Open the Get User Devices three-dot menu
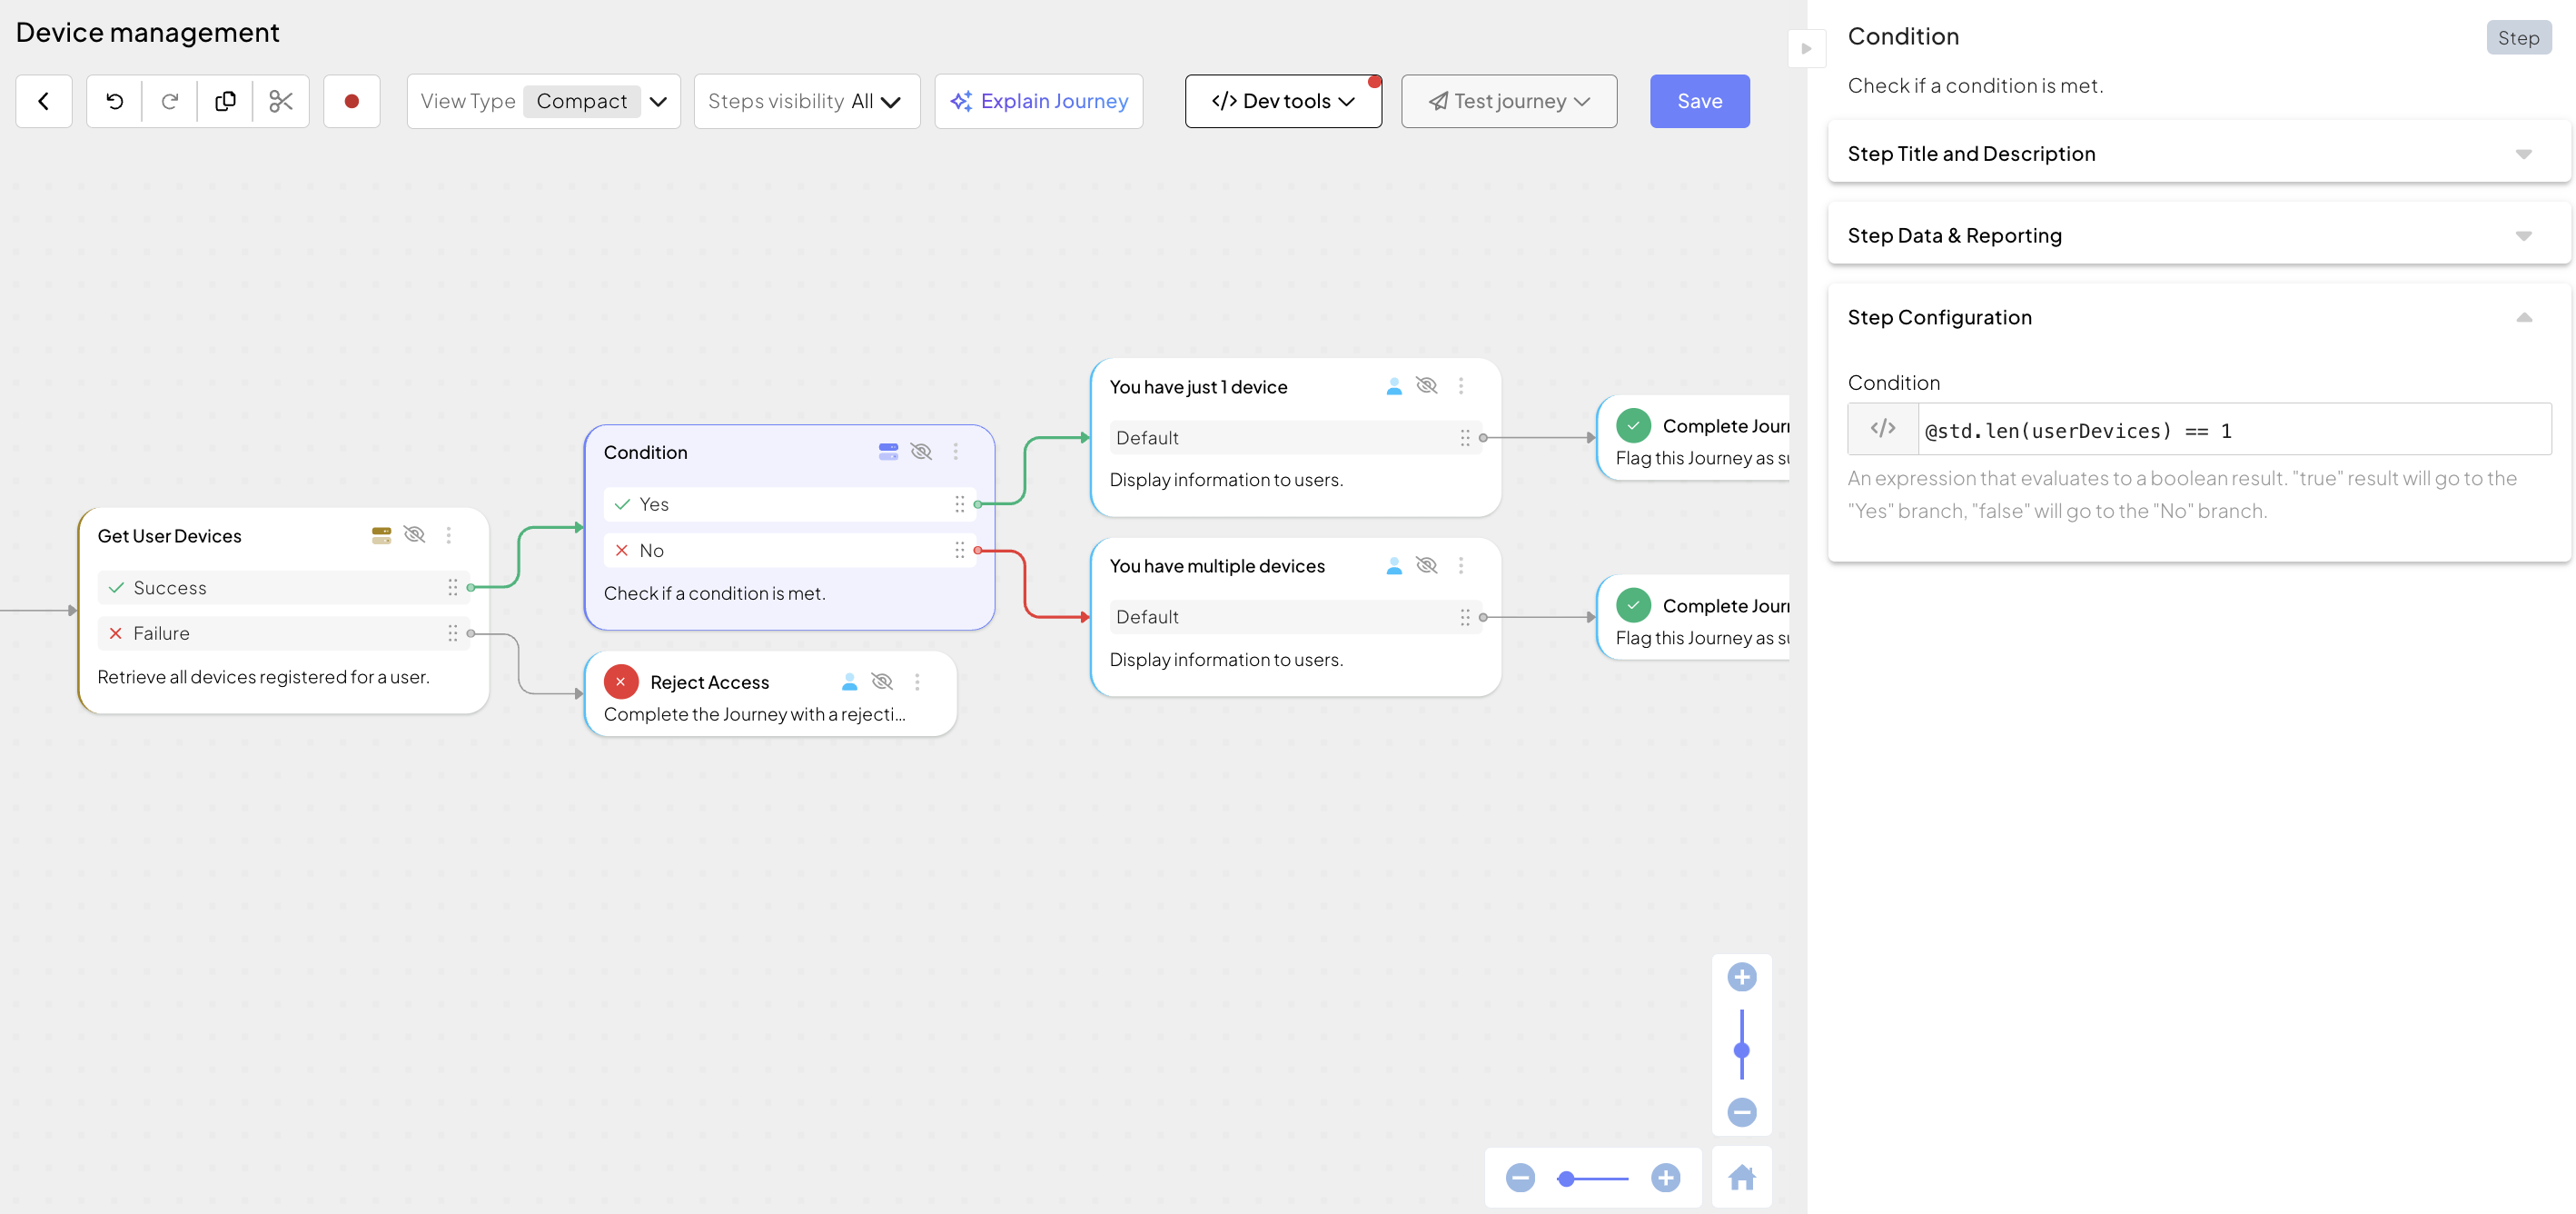 [449, 535]
